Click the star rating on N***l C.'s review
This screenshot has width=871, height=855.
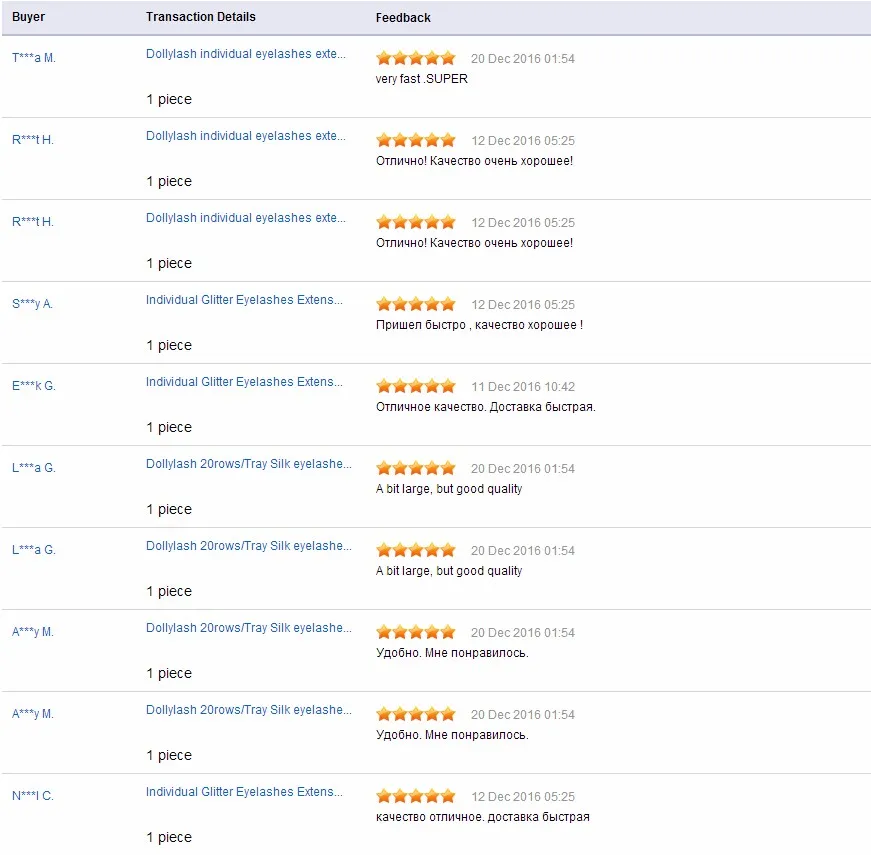click(416, 796)
